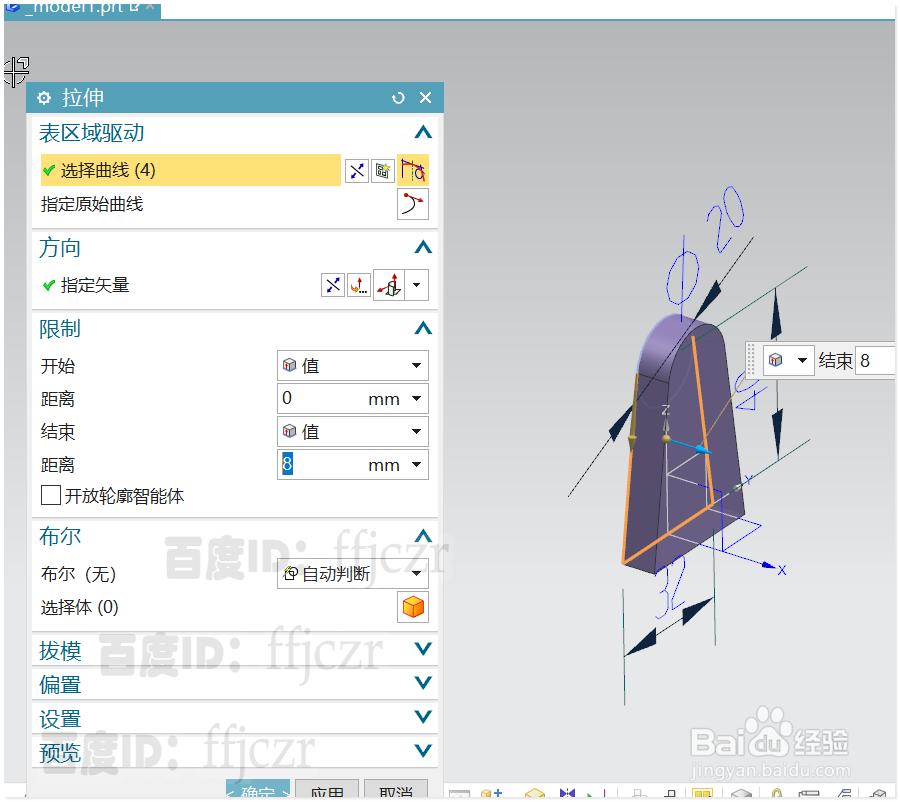This screenshot has height=802, width=900.
Task: Collapse the 方向 section
Action: point(423,247)
